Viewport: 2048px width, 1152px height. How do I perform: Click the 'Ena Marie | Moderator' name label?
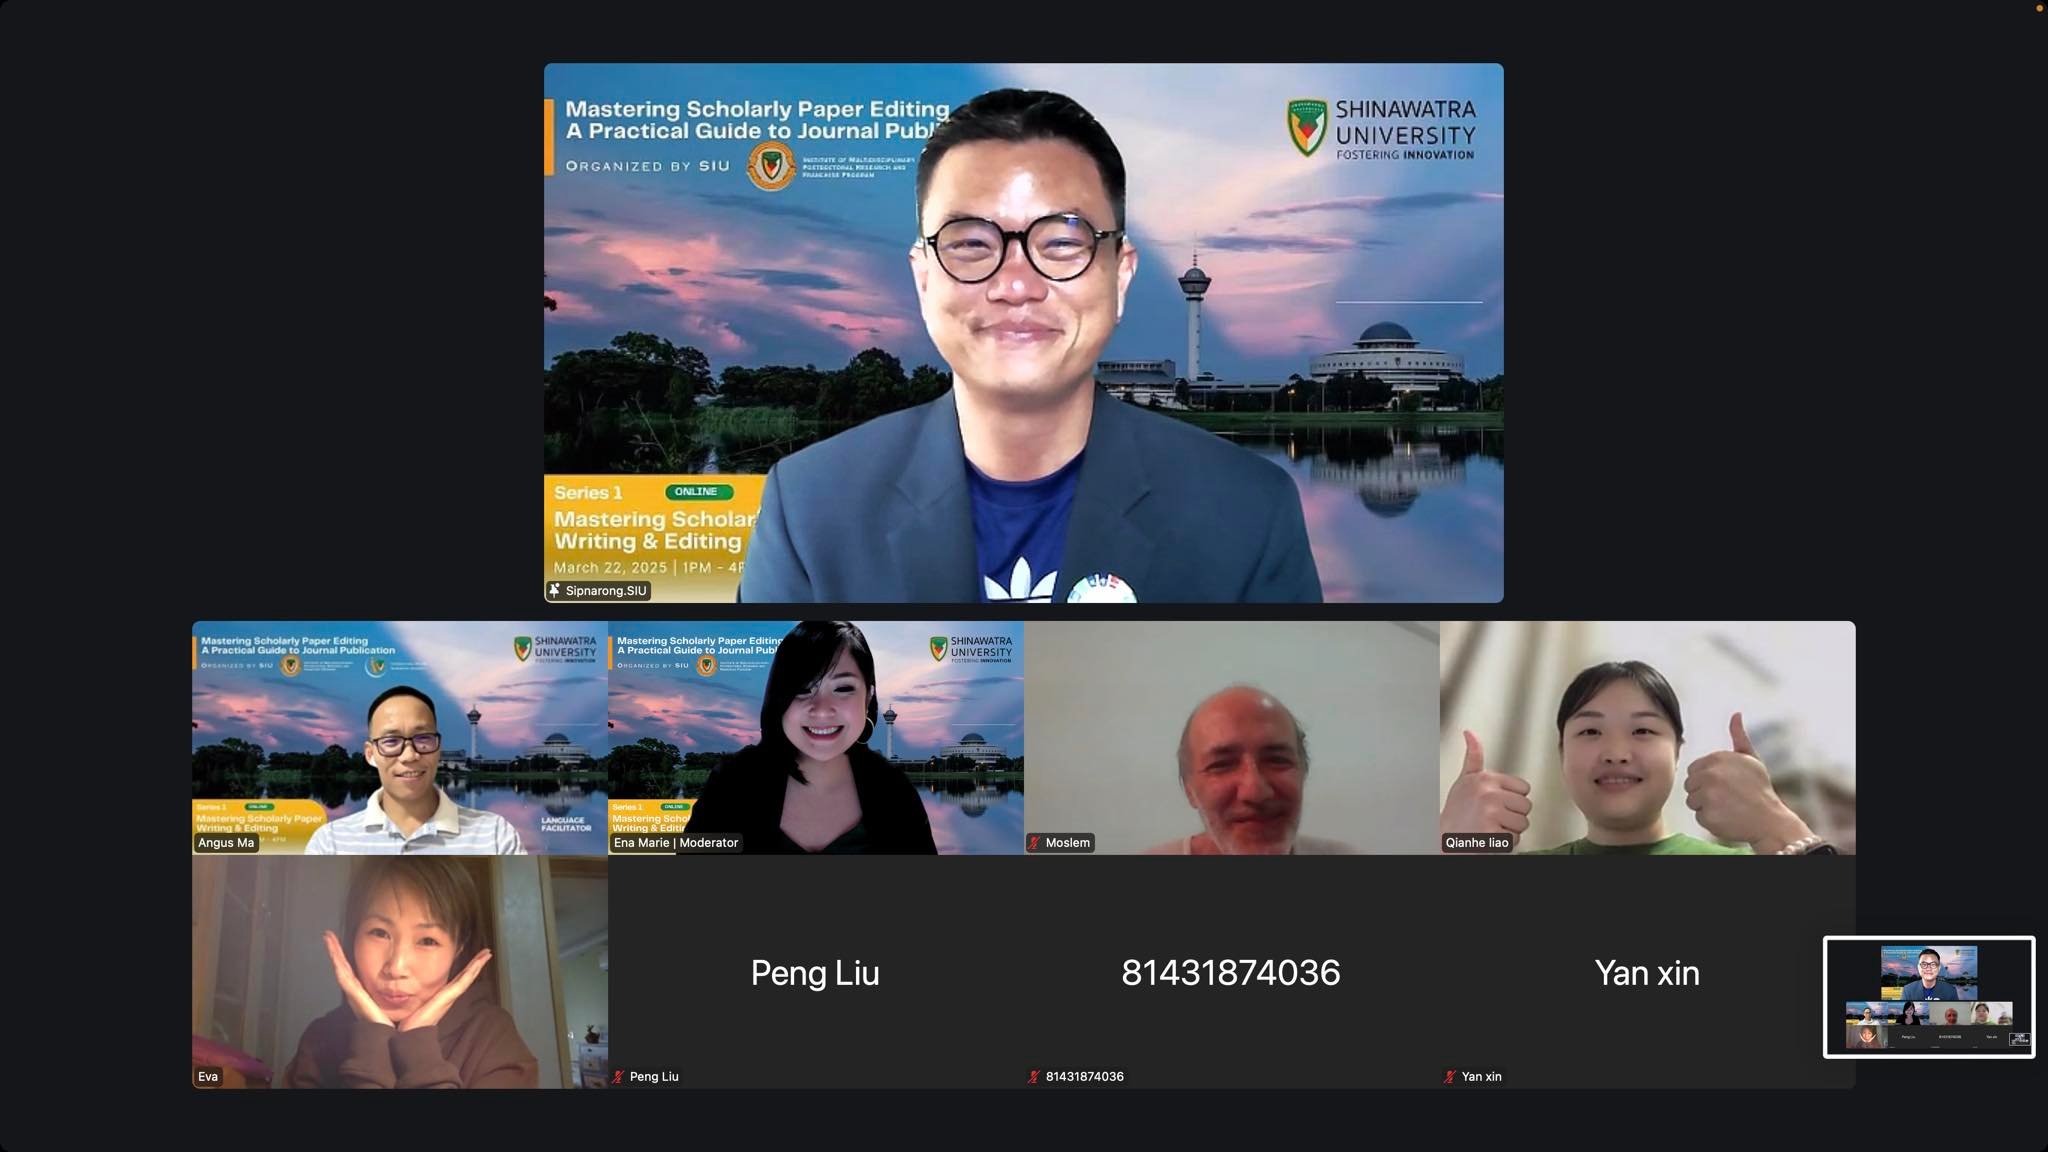click(676, 843)
